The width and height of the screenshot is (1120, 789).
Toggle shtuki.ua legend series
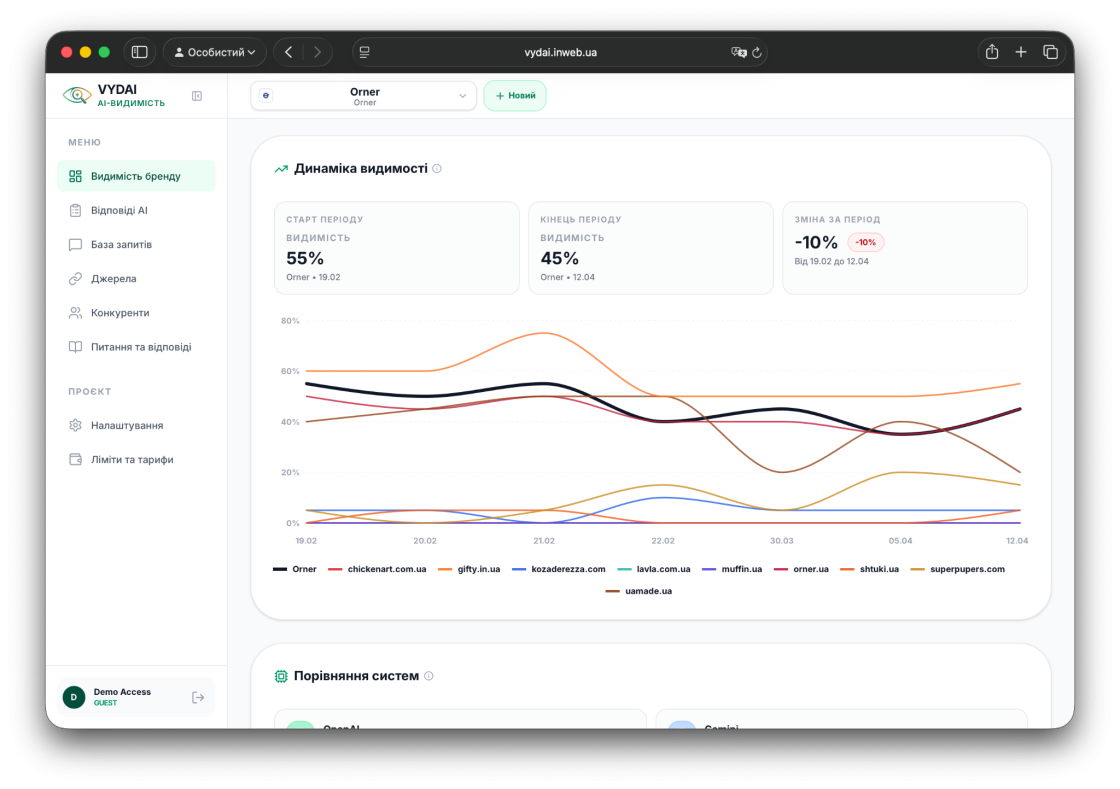[869, 569]
